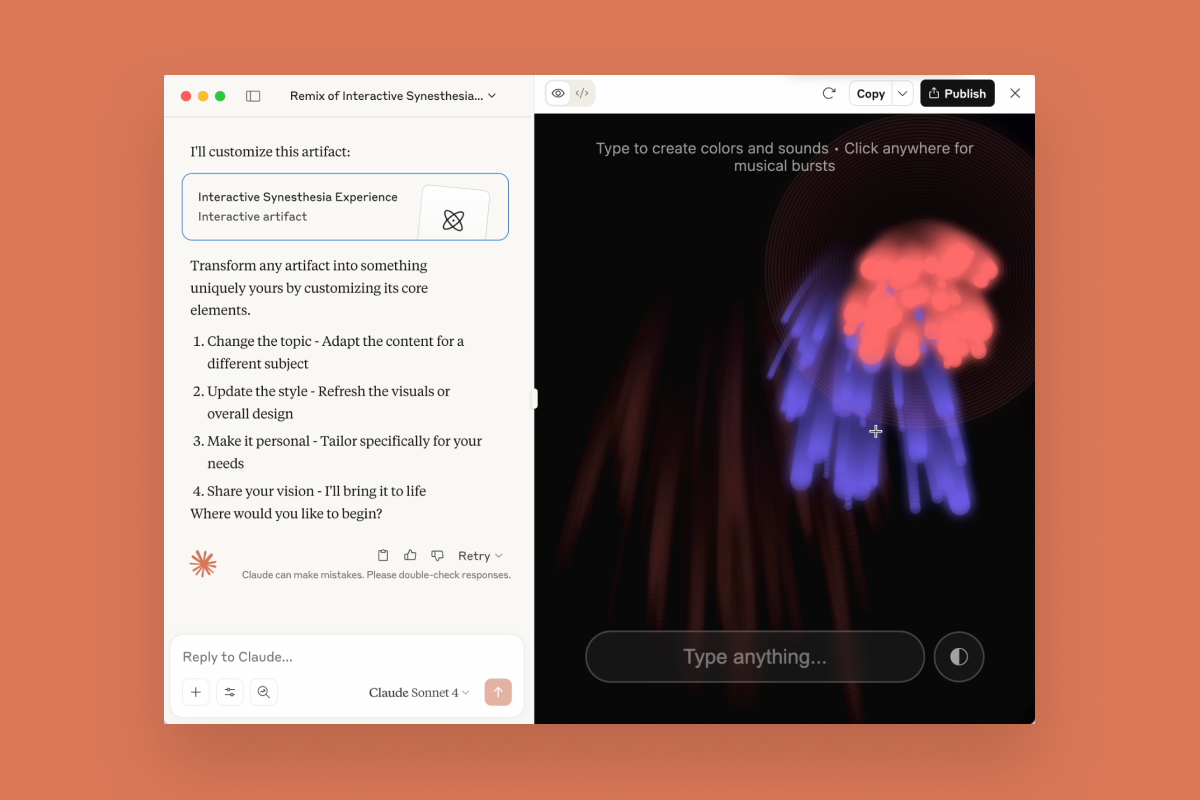The height and width of the screenshot is (800, 1200).
Task: Give thumbs up feedback
Action: click(410, 555)
